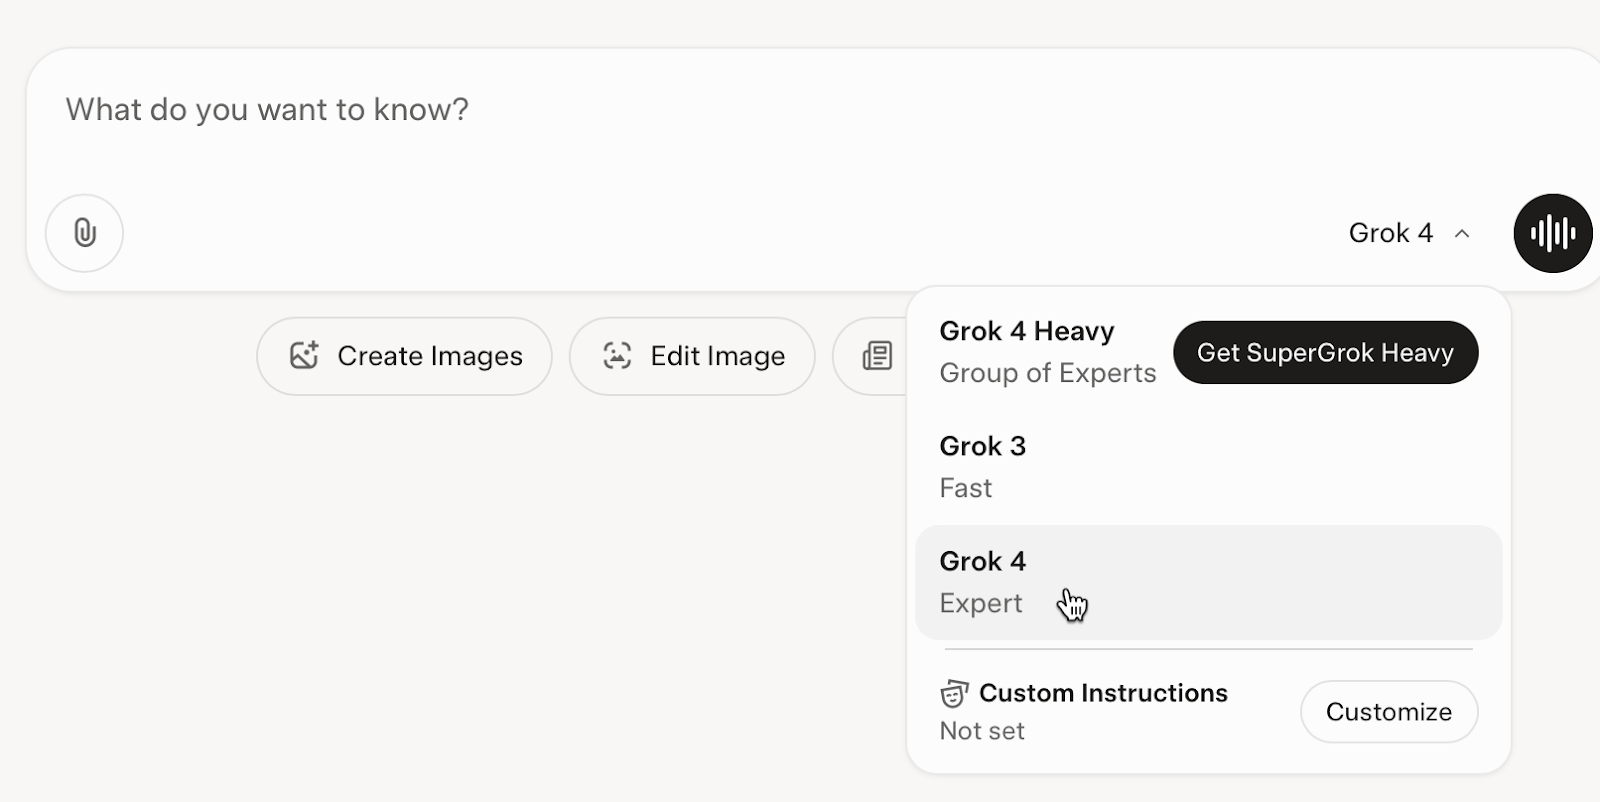This screenshot has width=1600, height=802.
Task: Click the paperclip attach file icon
Action: click(85, 233)
